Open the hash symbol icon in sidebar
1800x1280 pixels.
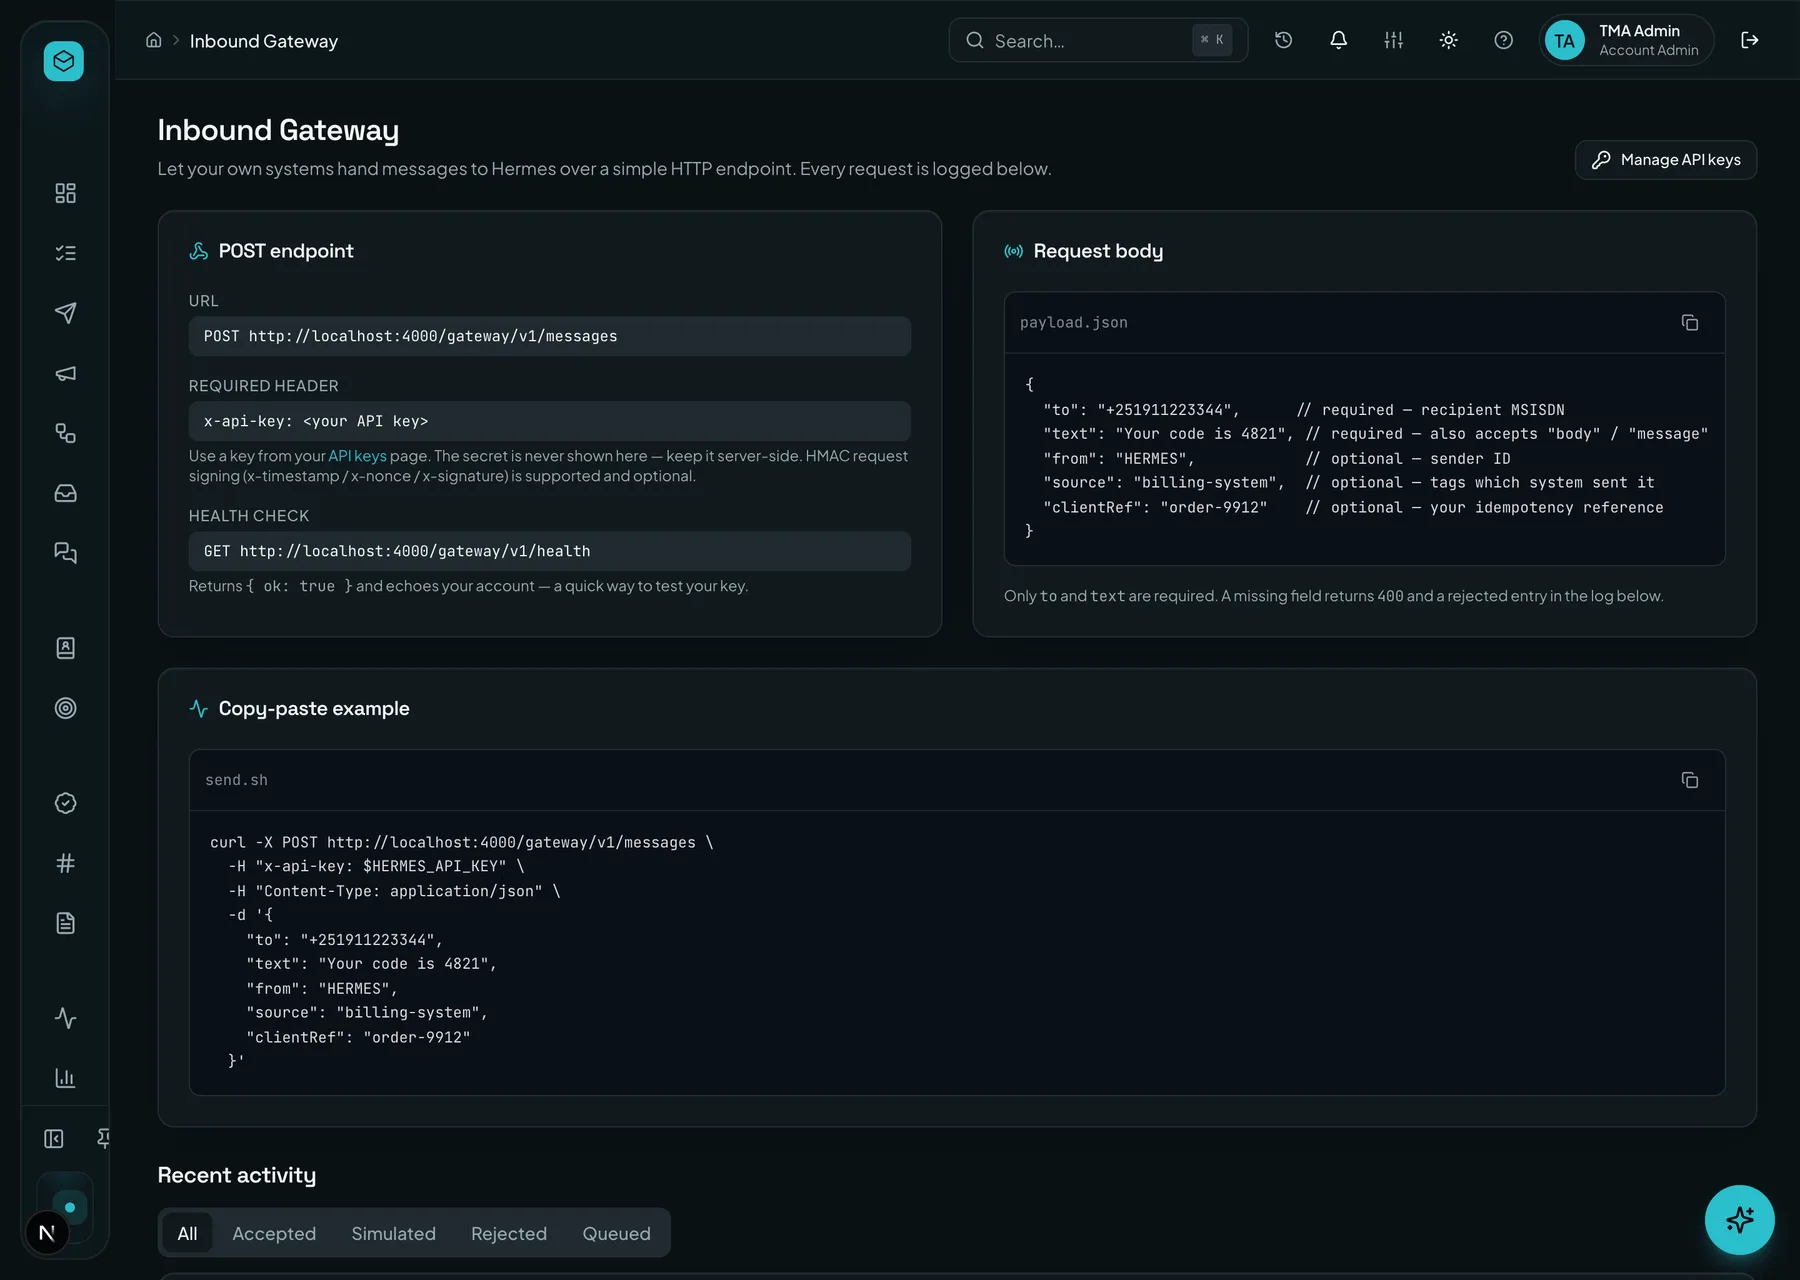pyautogui.click(x=65, y=863)
